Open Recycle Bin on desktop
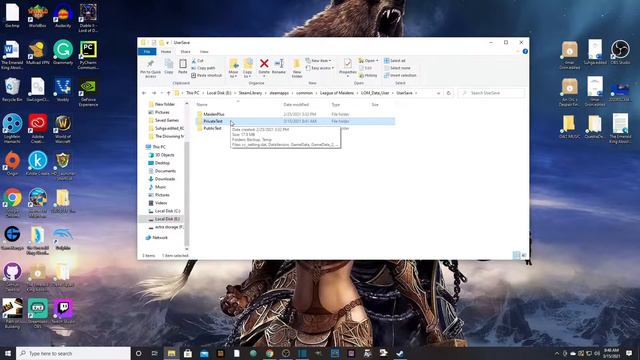Image resolution: width=640 pixels, height=360 pixels. pos(12,90)
